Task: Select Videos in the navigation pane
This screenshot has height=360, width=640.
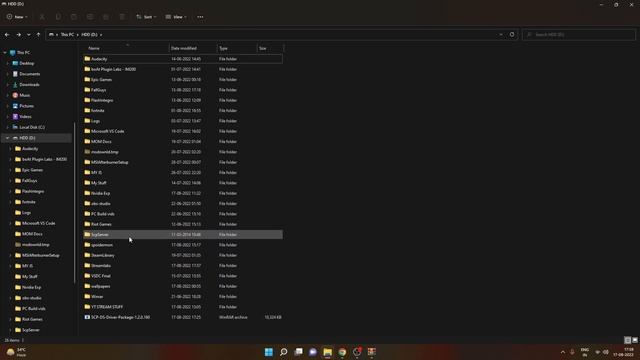Action: click(25, 116)
